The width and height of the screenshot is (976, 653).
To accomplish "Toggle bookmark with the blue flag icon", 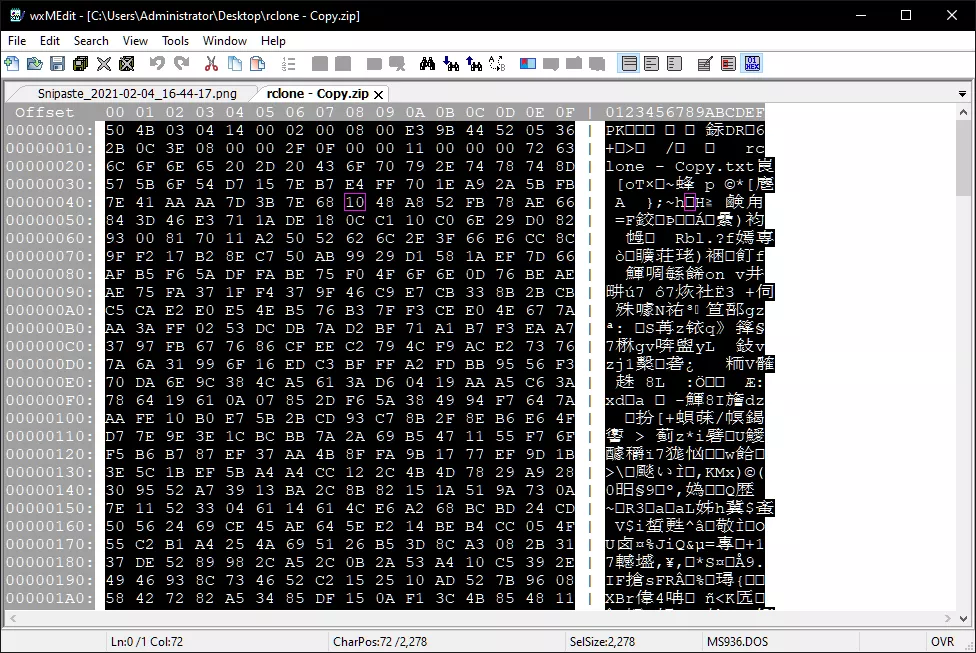I will point(528,63).
